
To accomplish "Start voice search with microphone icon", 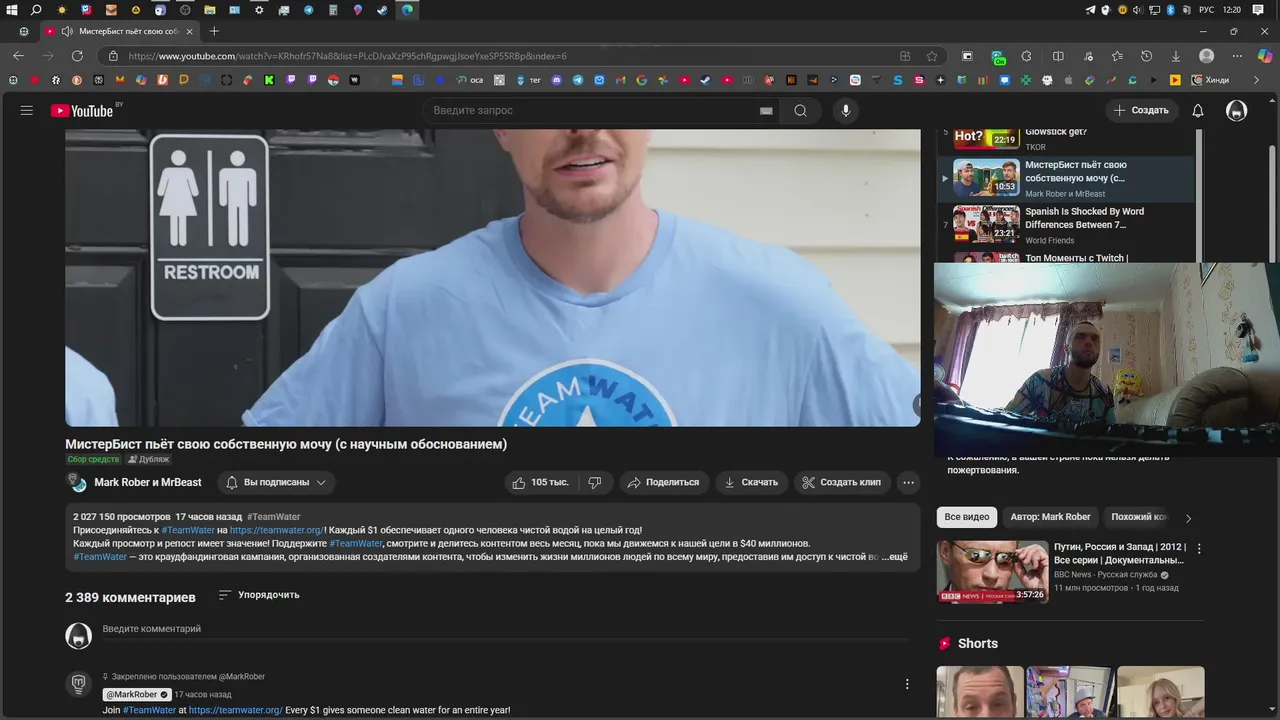I will 846,110.
